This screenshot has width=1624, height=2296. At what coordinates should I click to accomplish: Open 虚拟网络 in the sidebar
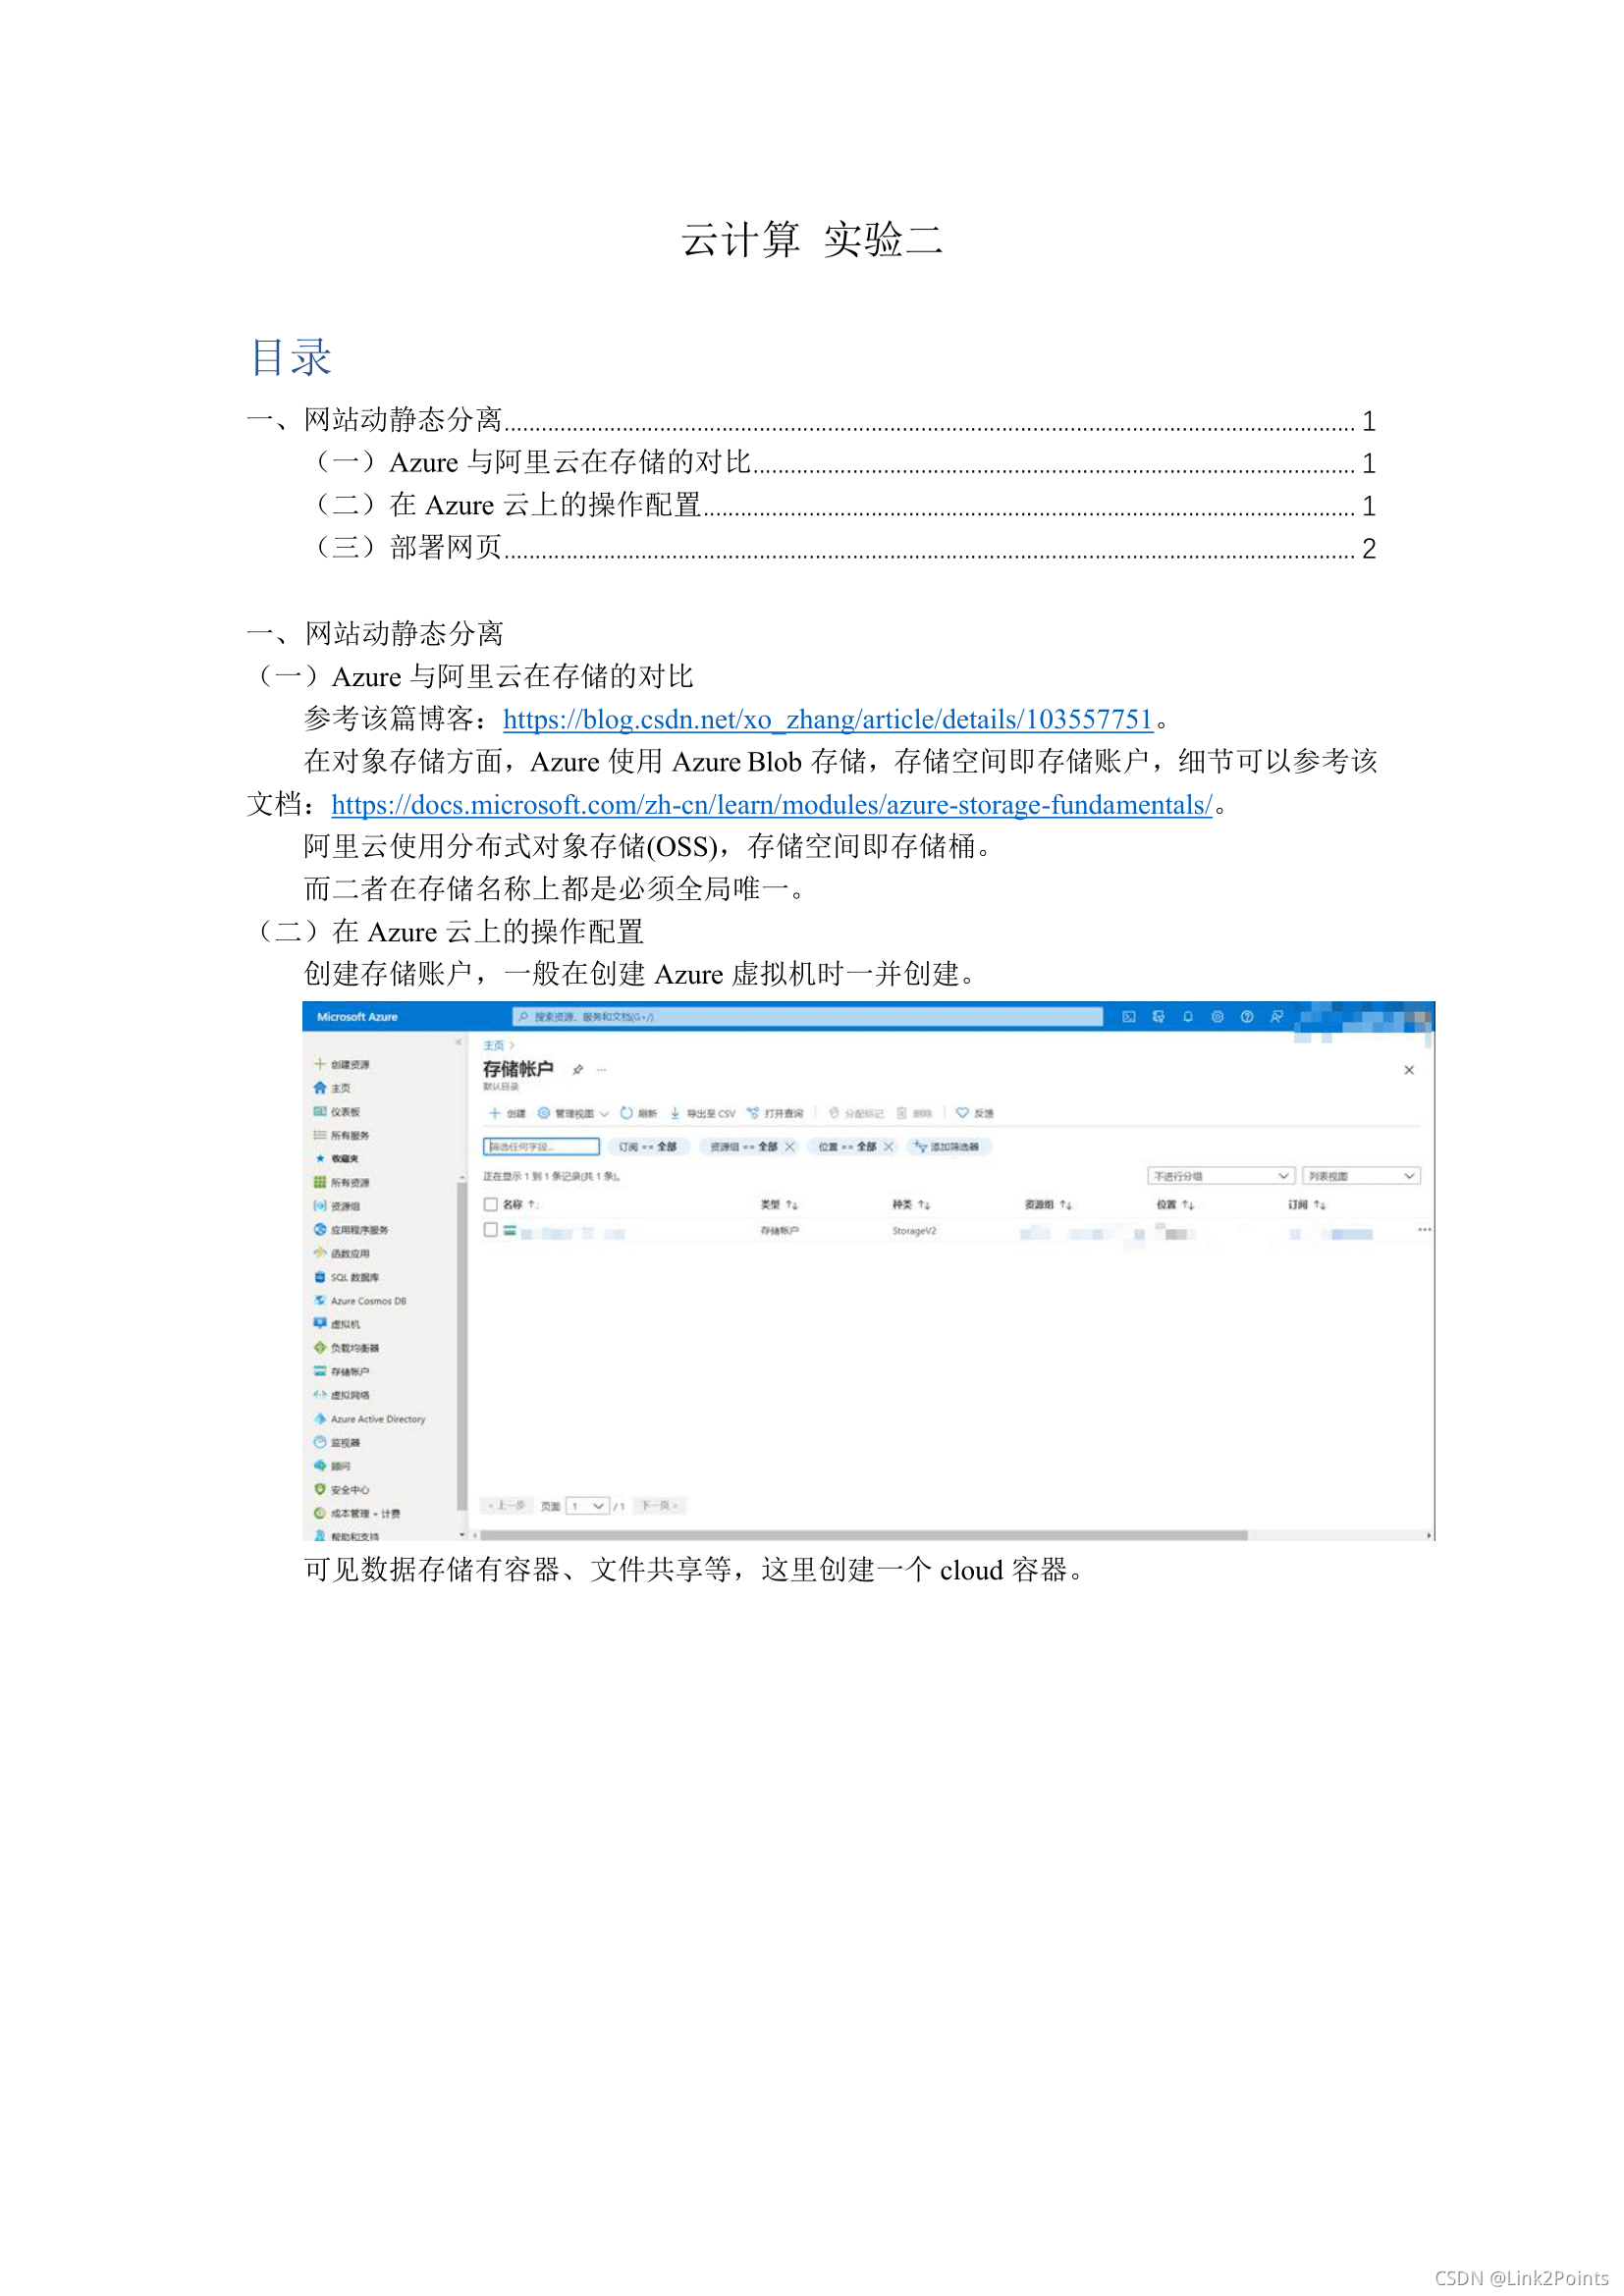coord(341,1395)
